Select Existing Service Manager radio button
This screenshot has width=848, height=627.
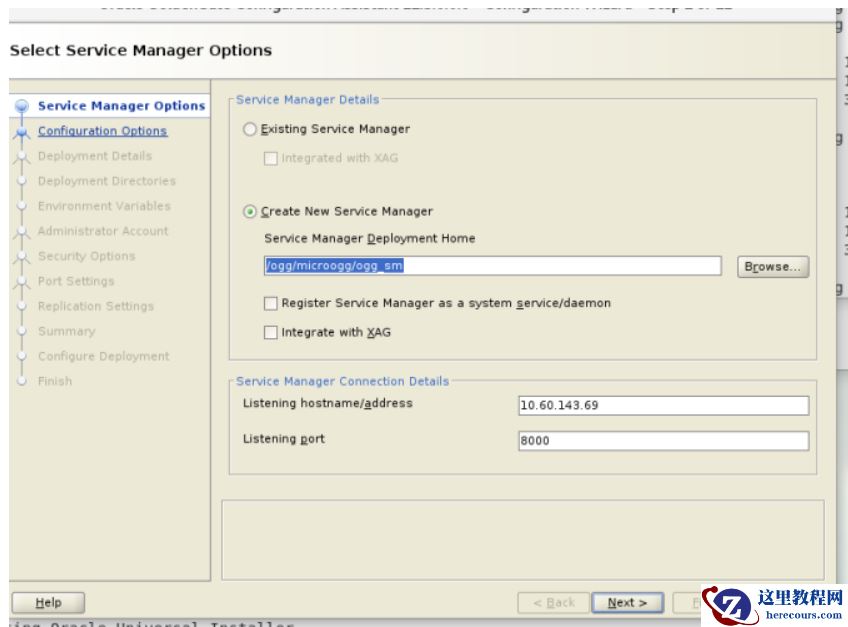(249, 129)
